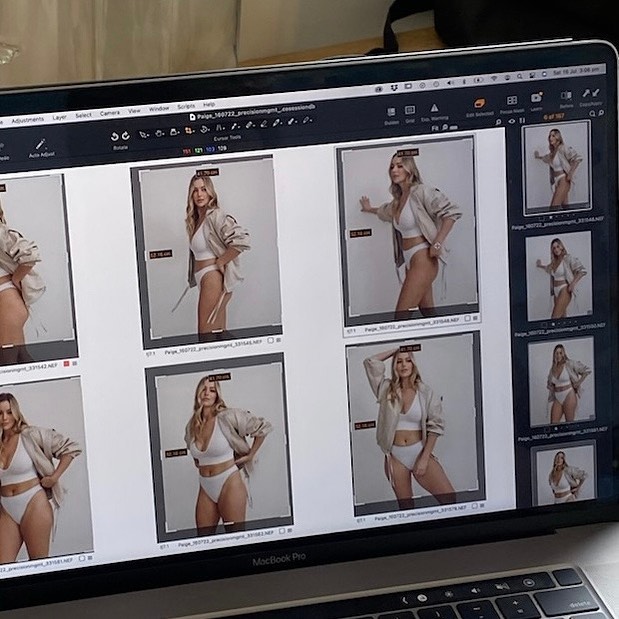Screen dimensions: 619x619
Task: Click the Exposure Warning triangle icon
Action: tap(434, 108)
